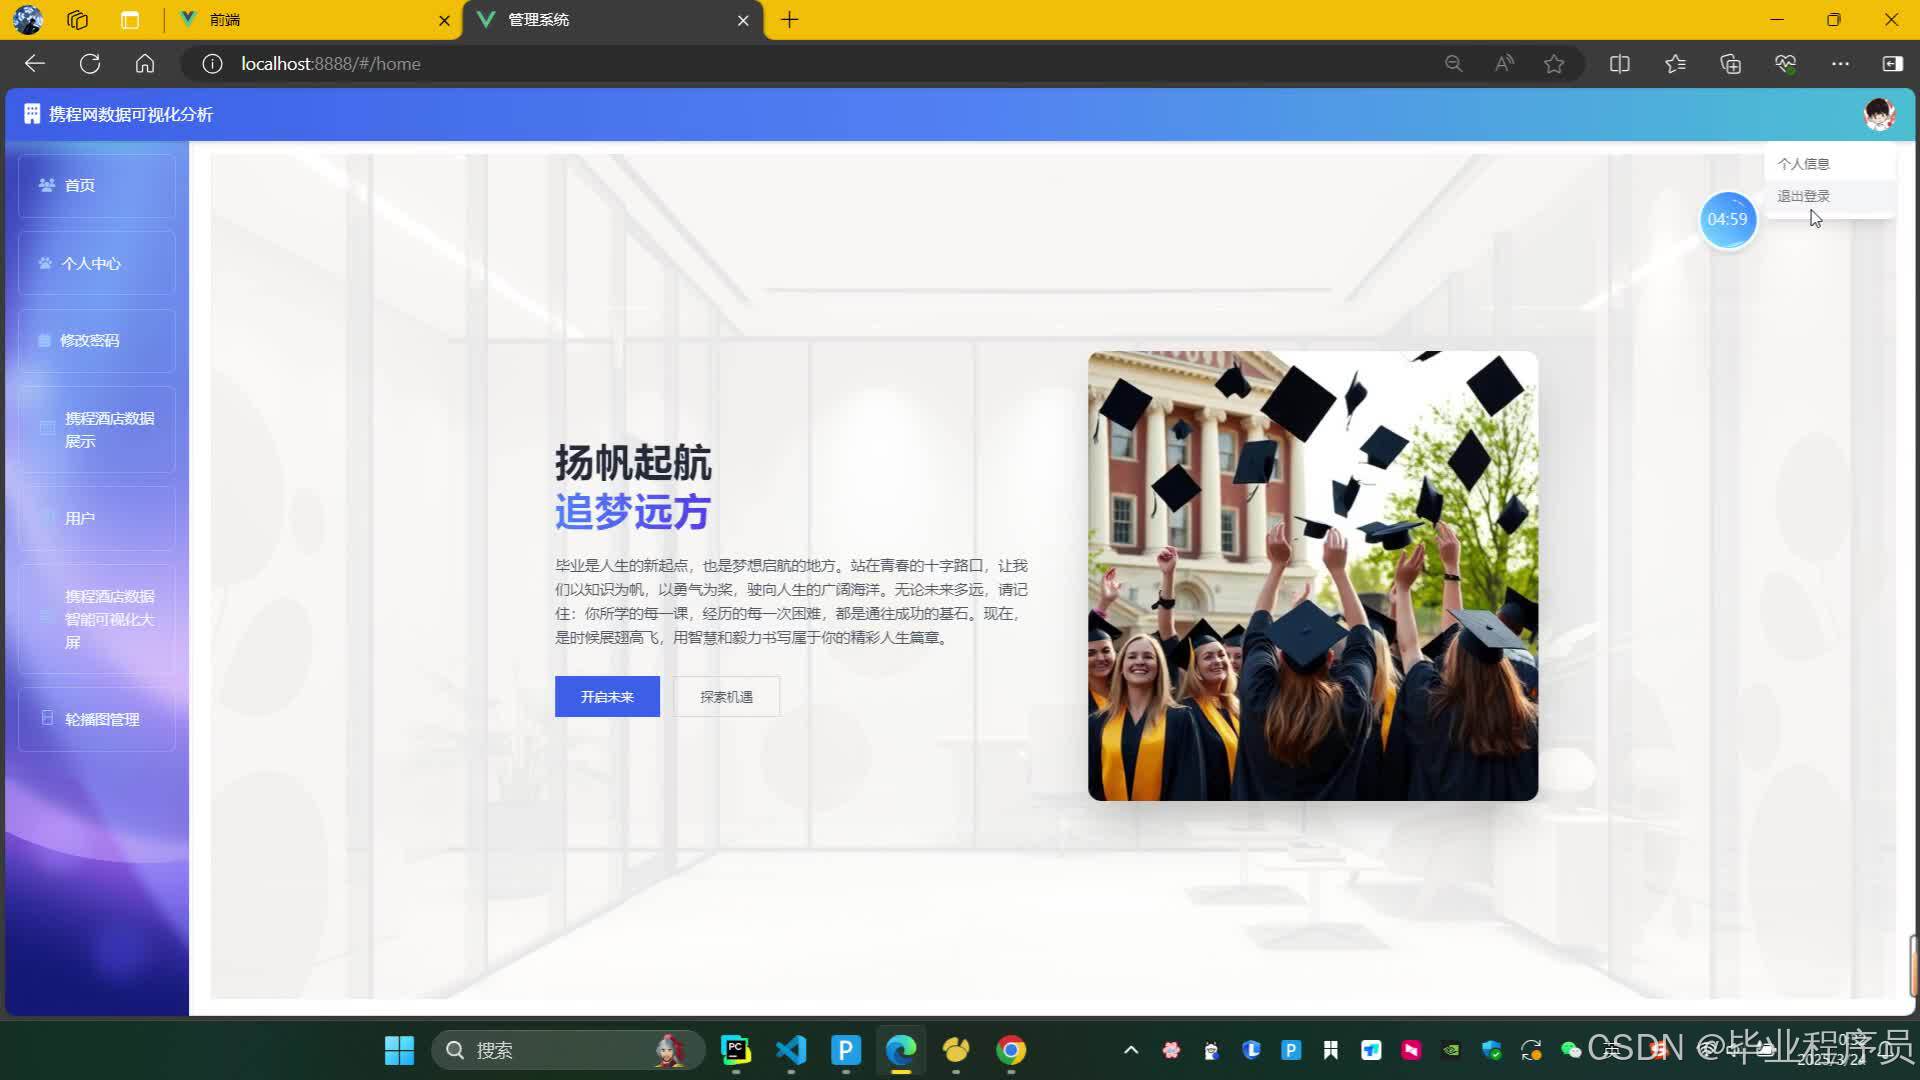This screenshot has height=1080, width=1920.
Task: Open the browser settings menu with three dots
Action: [x=1841, y=63]
